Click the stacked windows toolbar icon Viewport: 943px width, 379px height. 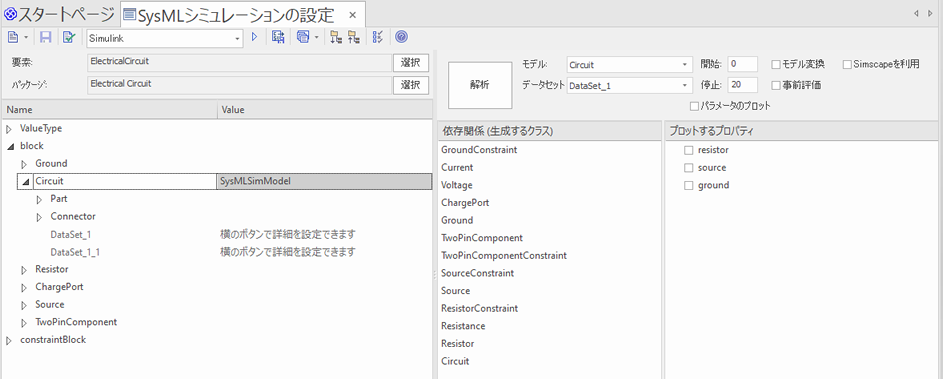click(303, 37)
